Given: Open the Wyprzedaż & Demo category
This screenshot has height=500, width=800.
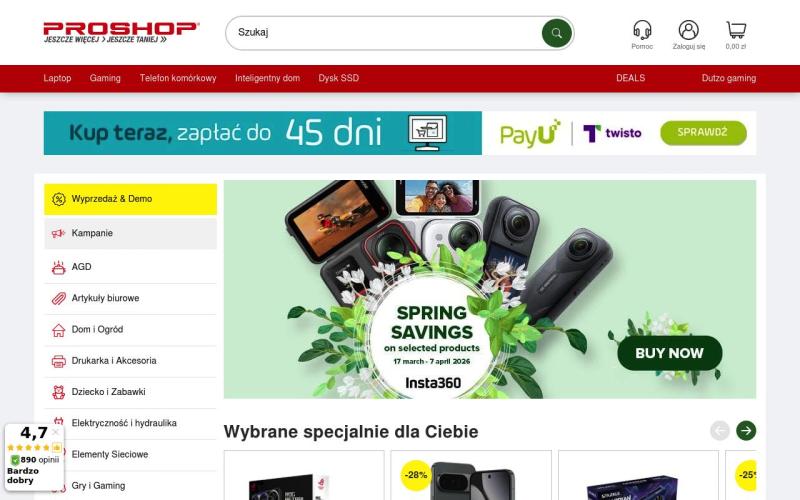Looking at the screenshot, I should point(131,199).
